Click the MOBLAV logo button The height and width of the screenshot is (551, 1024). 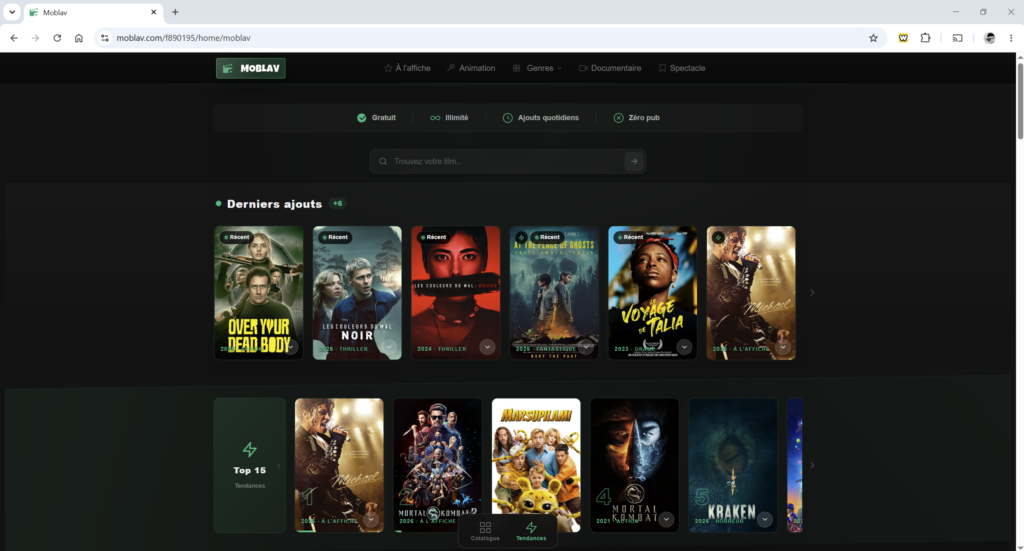pos(251,68)
